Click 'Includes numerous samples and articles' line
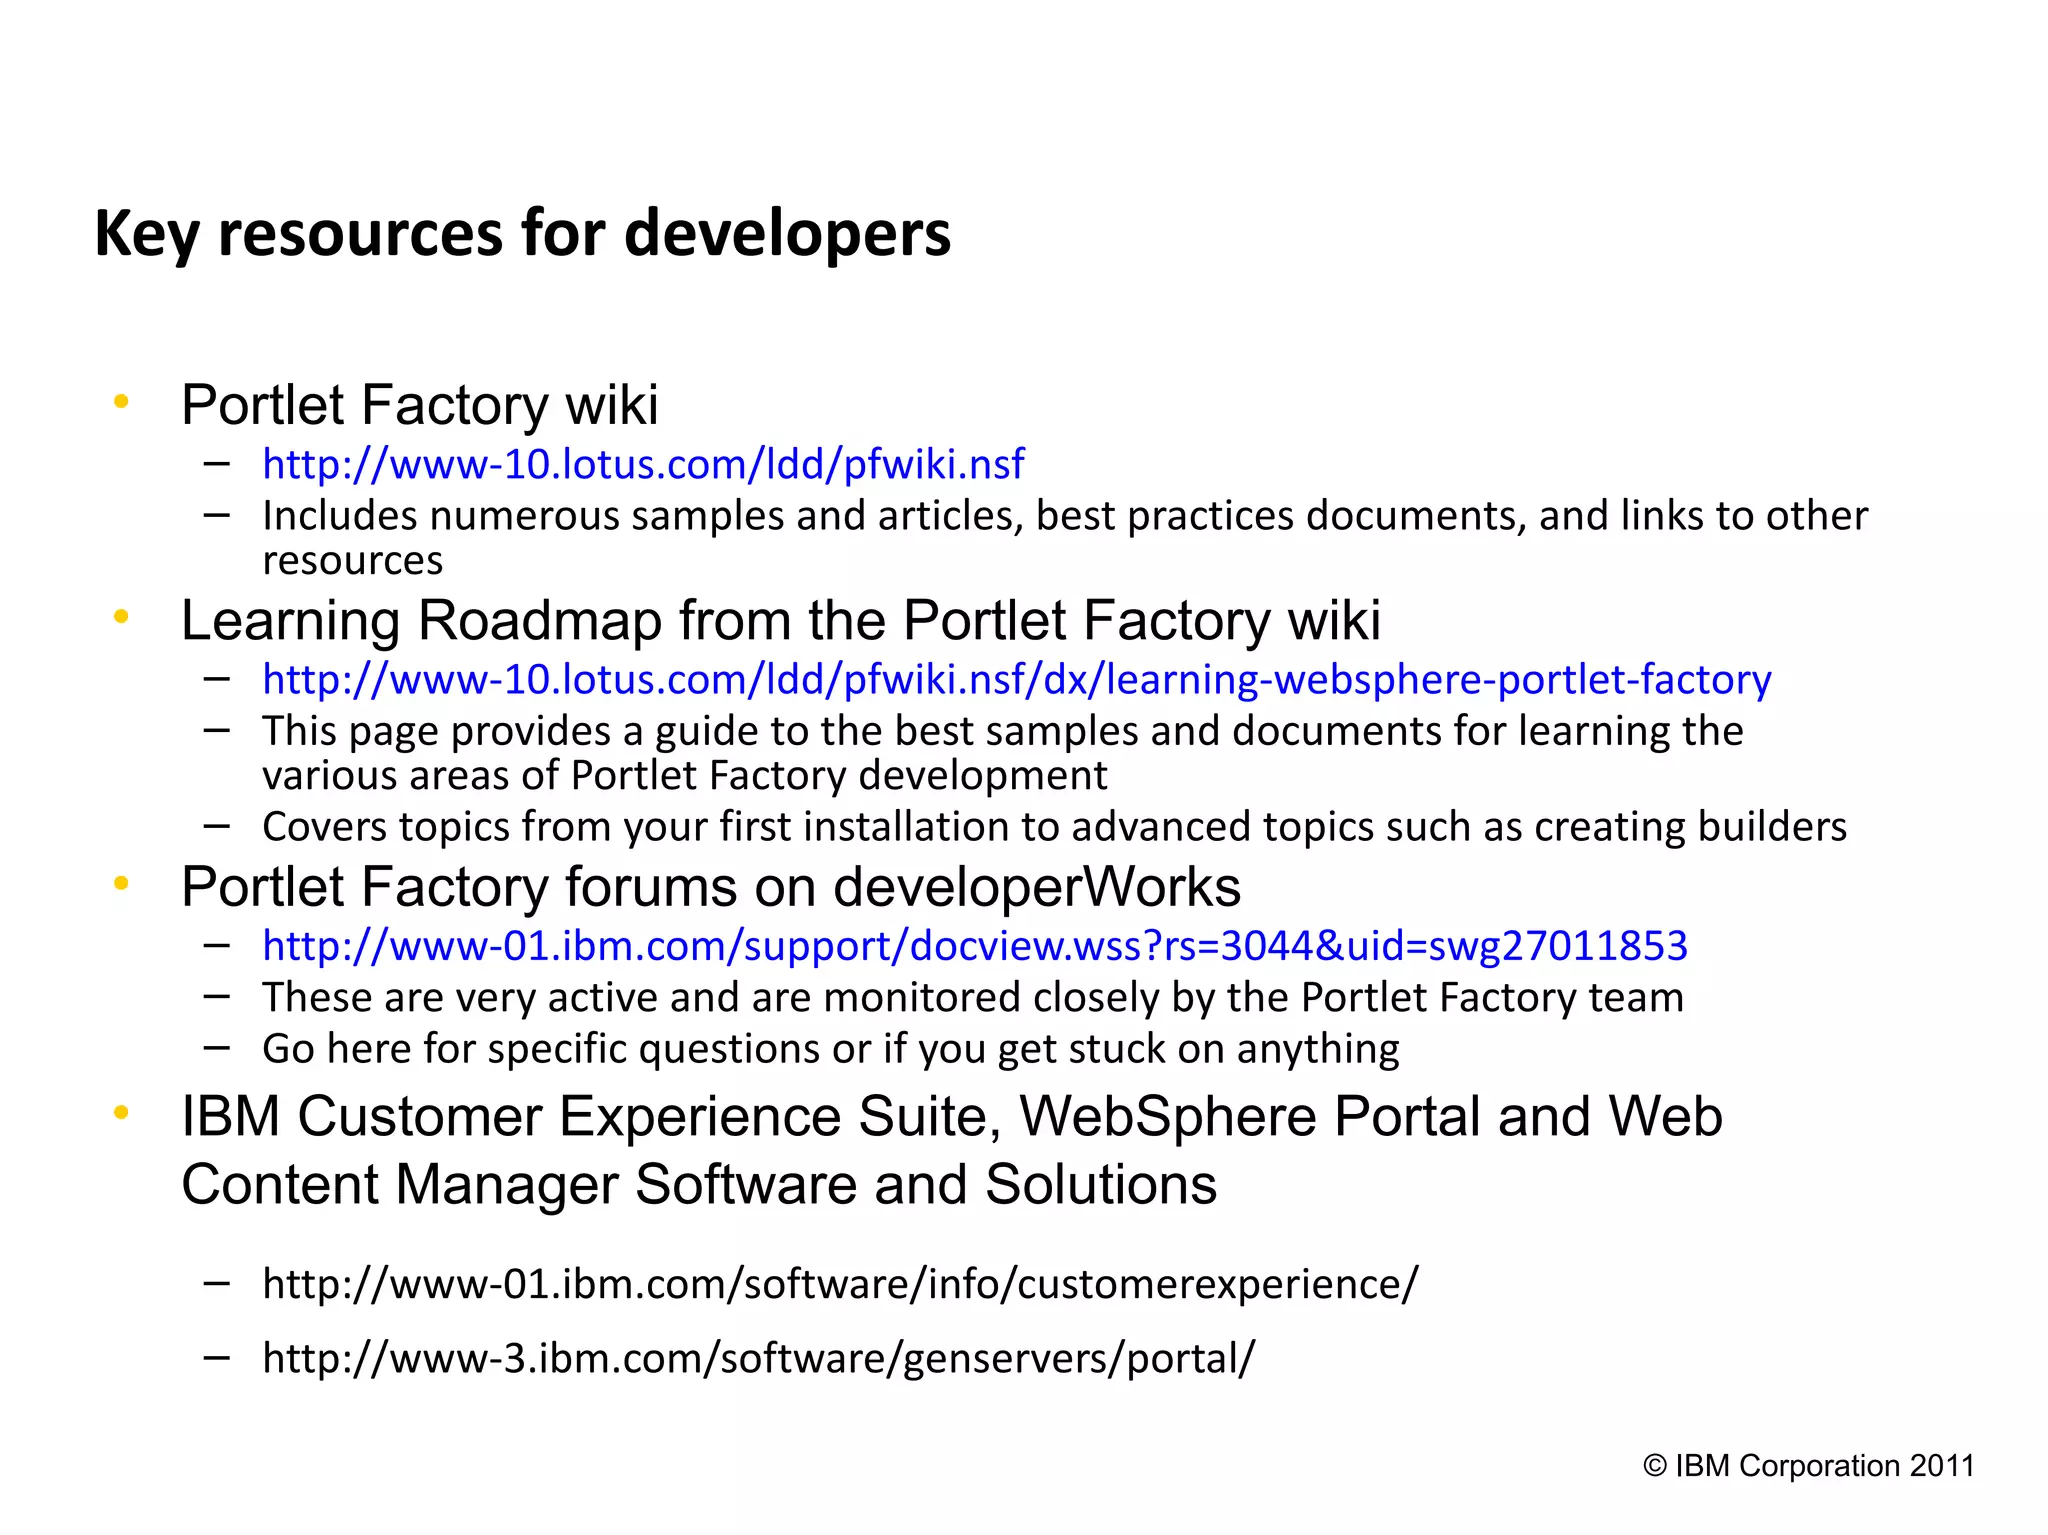Screen dimensions: 2048x1535 click(1065, 538)
